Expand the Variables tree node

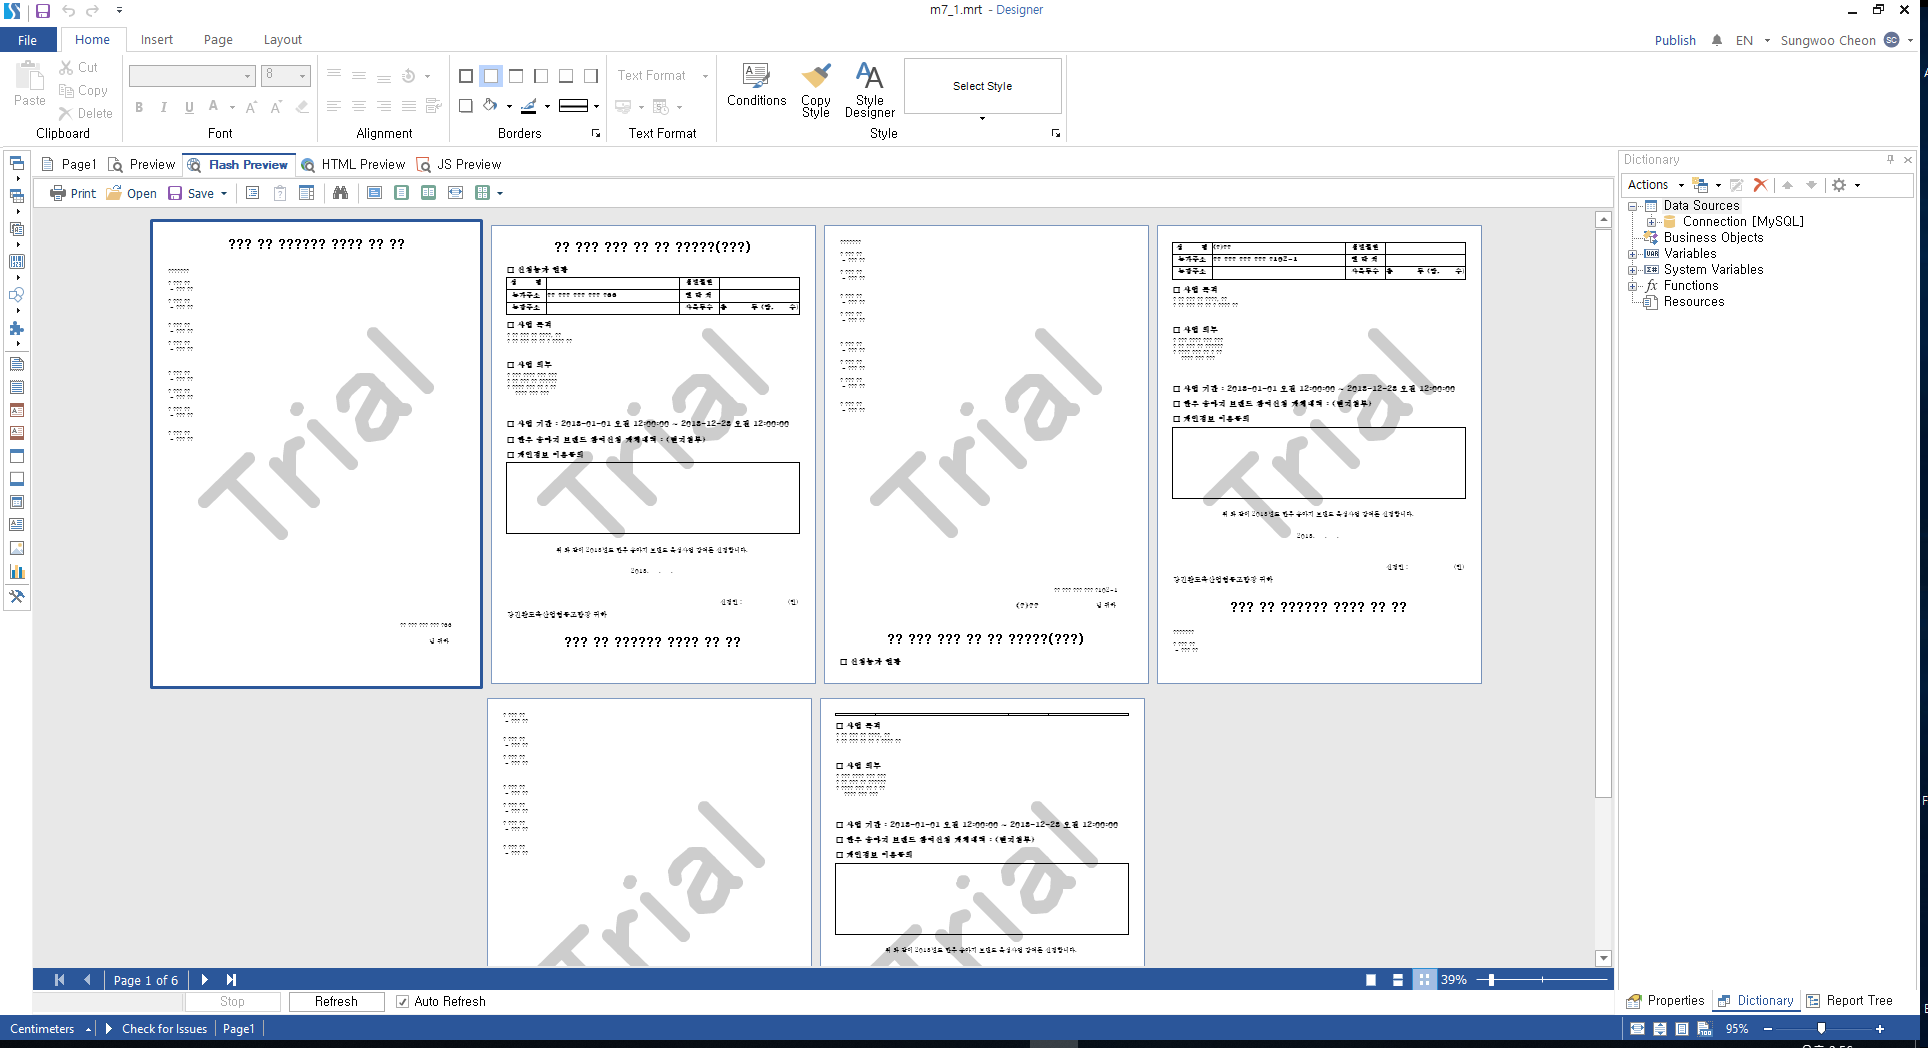click(x=1632, y=254)
